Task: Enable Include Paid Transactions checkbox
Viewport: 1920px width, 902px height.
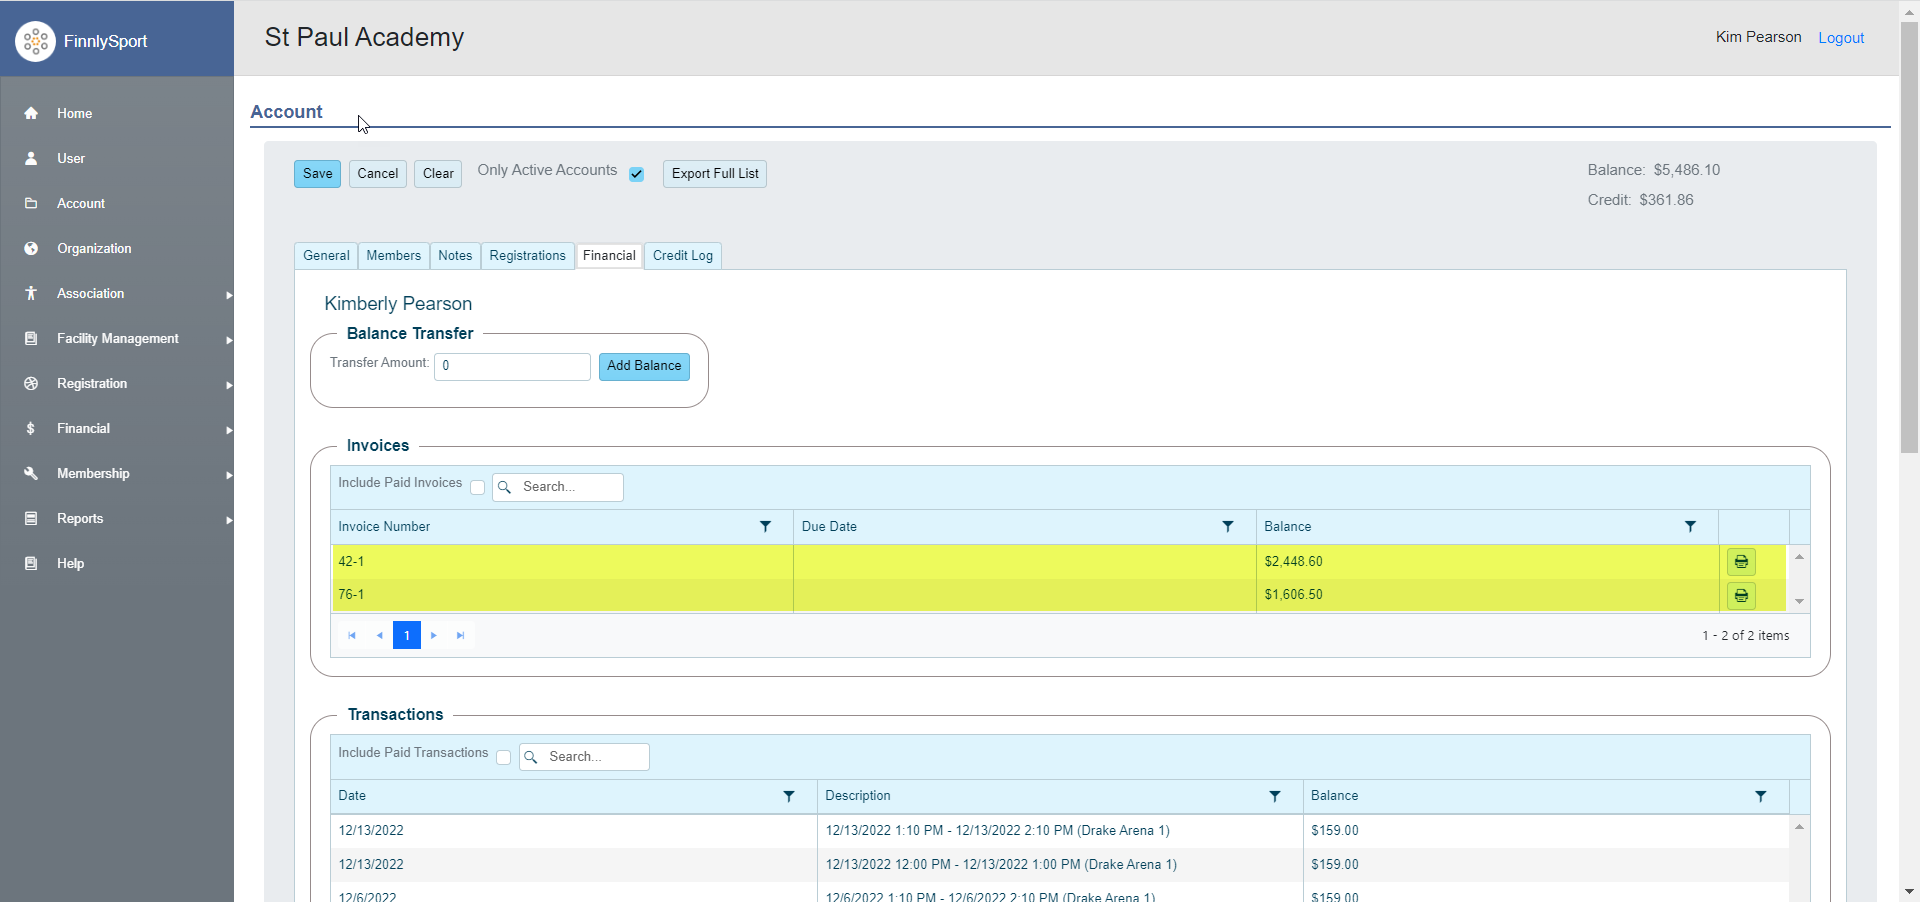Action: click(x=503, y=757)
